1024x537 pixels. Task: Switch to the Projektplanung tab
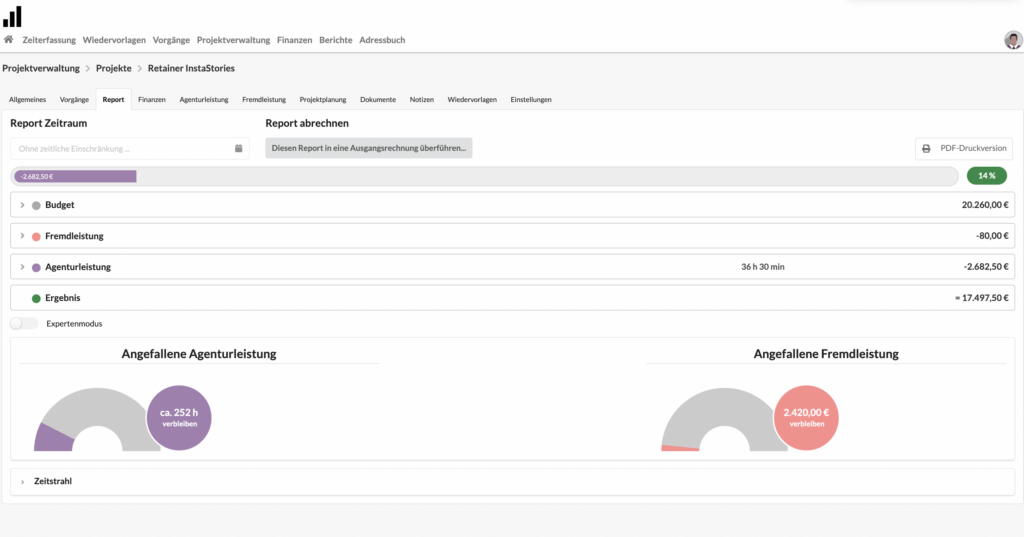(323, 99)
